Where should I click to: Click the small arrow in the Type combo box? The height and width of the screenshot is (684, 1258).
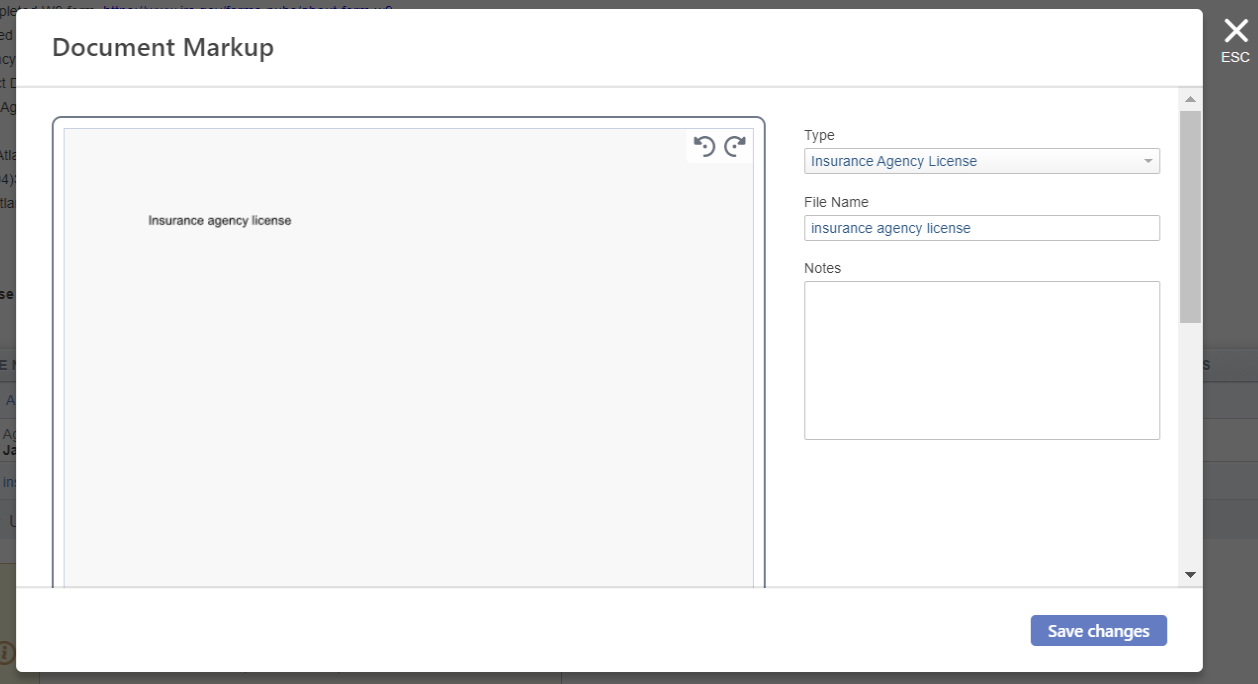pyautogui.click(x=1147, y=161)
